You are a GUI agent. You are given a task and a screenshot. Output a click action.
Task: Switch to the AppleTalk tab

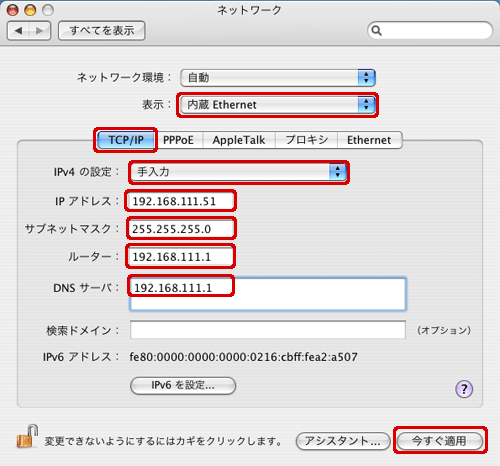[x=239, y=140]
